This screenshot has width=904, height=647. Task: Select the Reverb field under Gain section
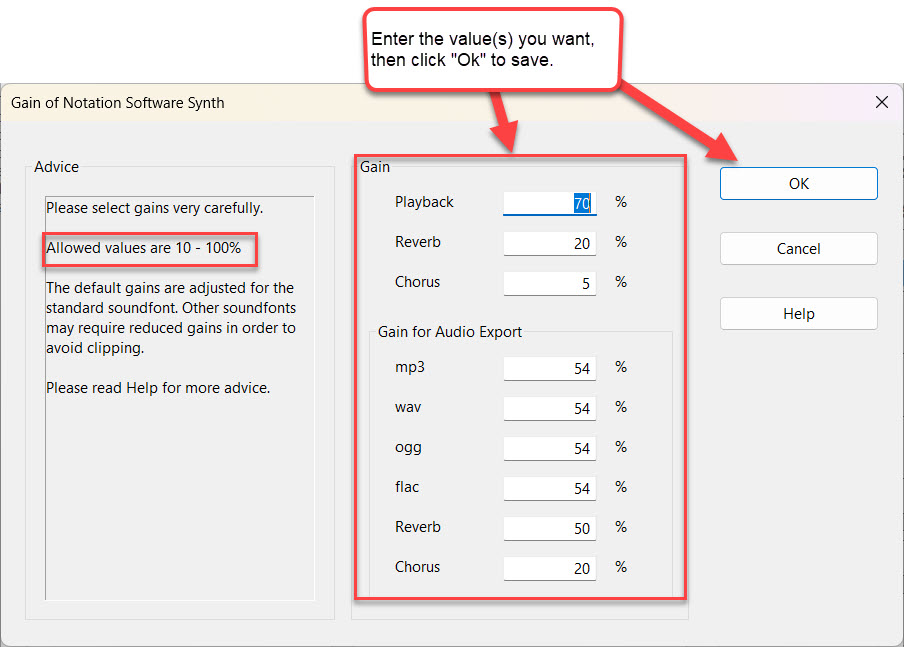549,243
